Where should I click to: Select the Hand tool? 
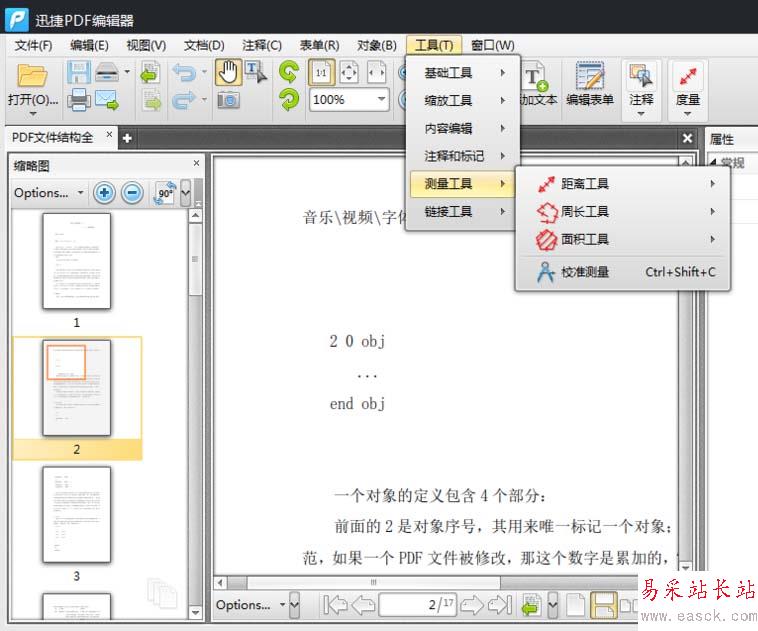pos(228,73)
